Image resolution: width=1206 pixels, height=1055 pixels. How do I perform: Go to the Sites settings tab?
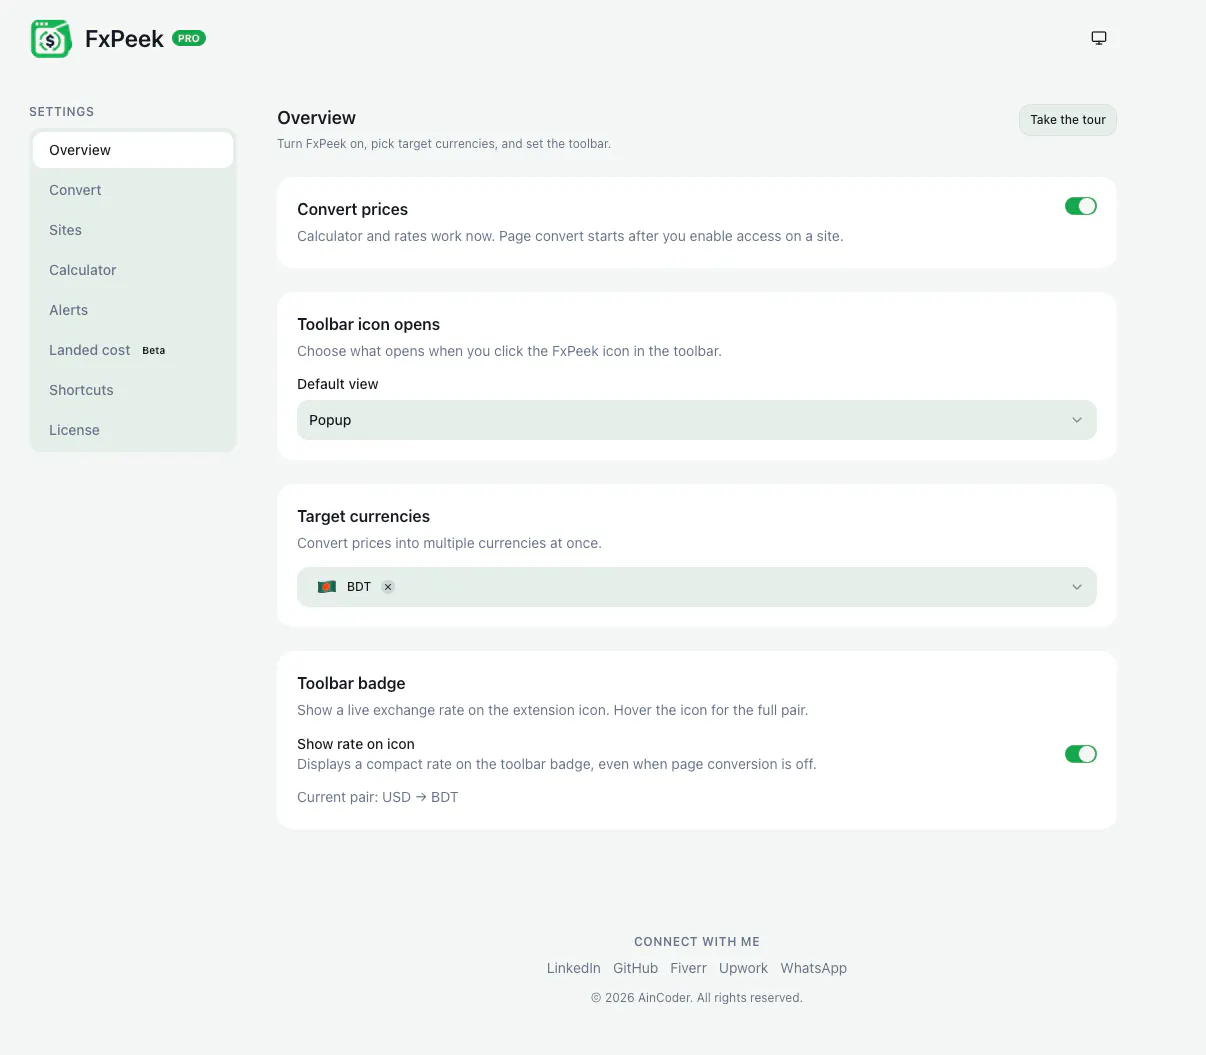(x=133, y=230)
